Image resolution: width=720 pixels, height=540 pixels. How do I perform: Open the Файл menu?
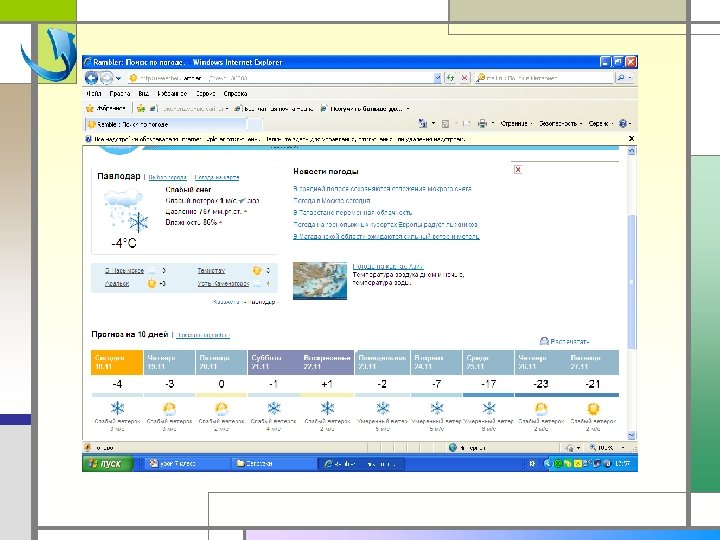pos(94,94)
